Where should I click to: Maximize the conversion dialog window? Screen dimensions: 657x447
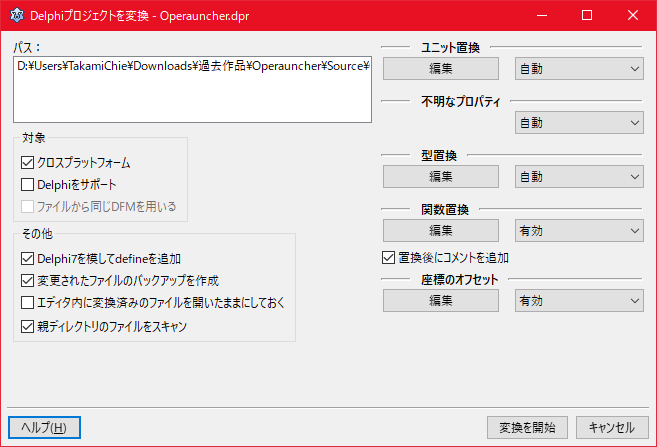[587, 16]
